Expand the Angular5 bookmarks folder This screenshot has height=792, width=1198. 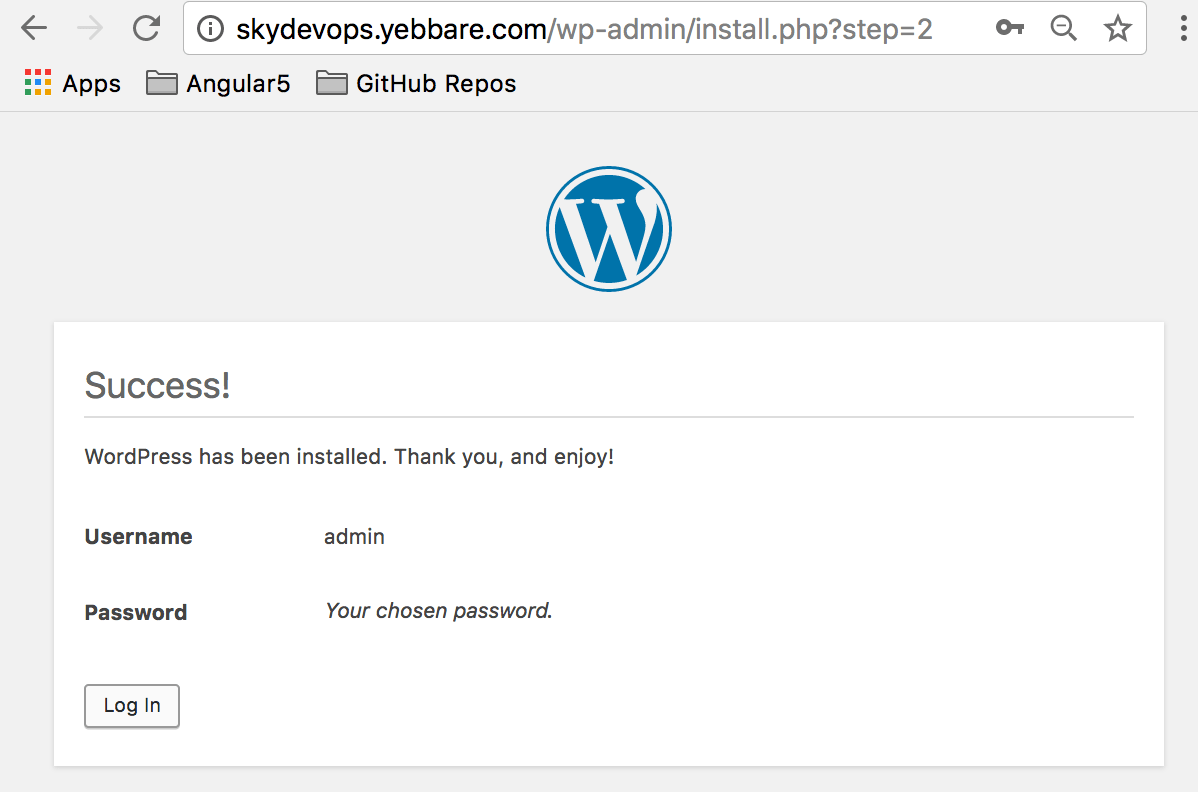tap(218, 83)
